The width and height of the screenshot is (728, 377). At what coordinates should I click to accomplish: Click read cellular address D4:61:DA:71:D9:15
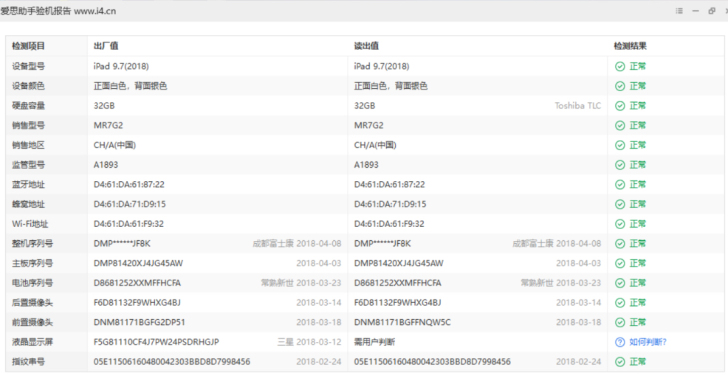pos(390,204)
